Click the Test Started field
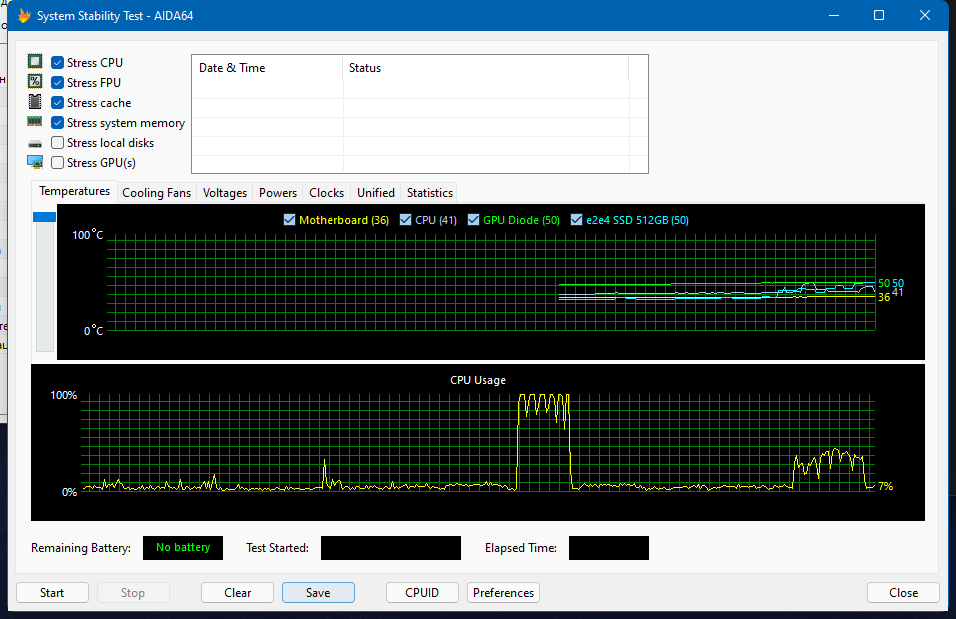This screenshot has width=956, height=619. pyautogui.click(x=391, y=548)
